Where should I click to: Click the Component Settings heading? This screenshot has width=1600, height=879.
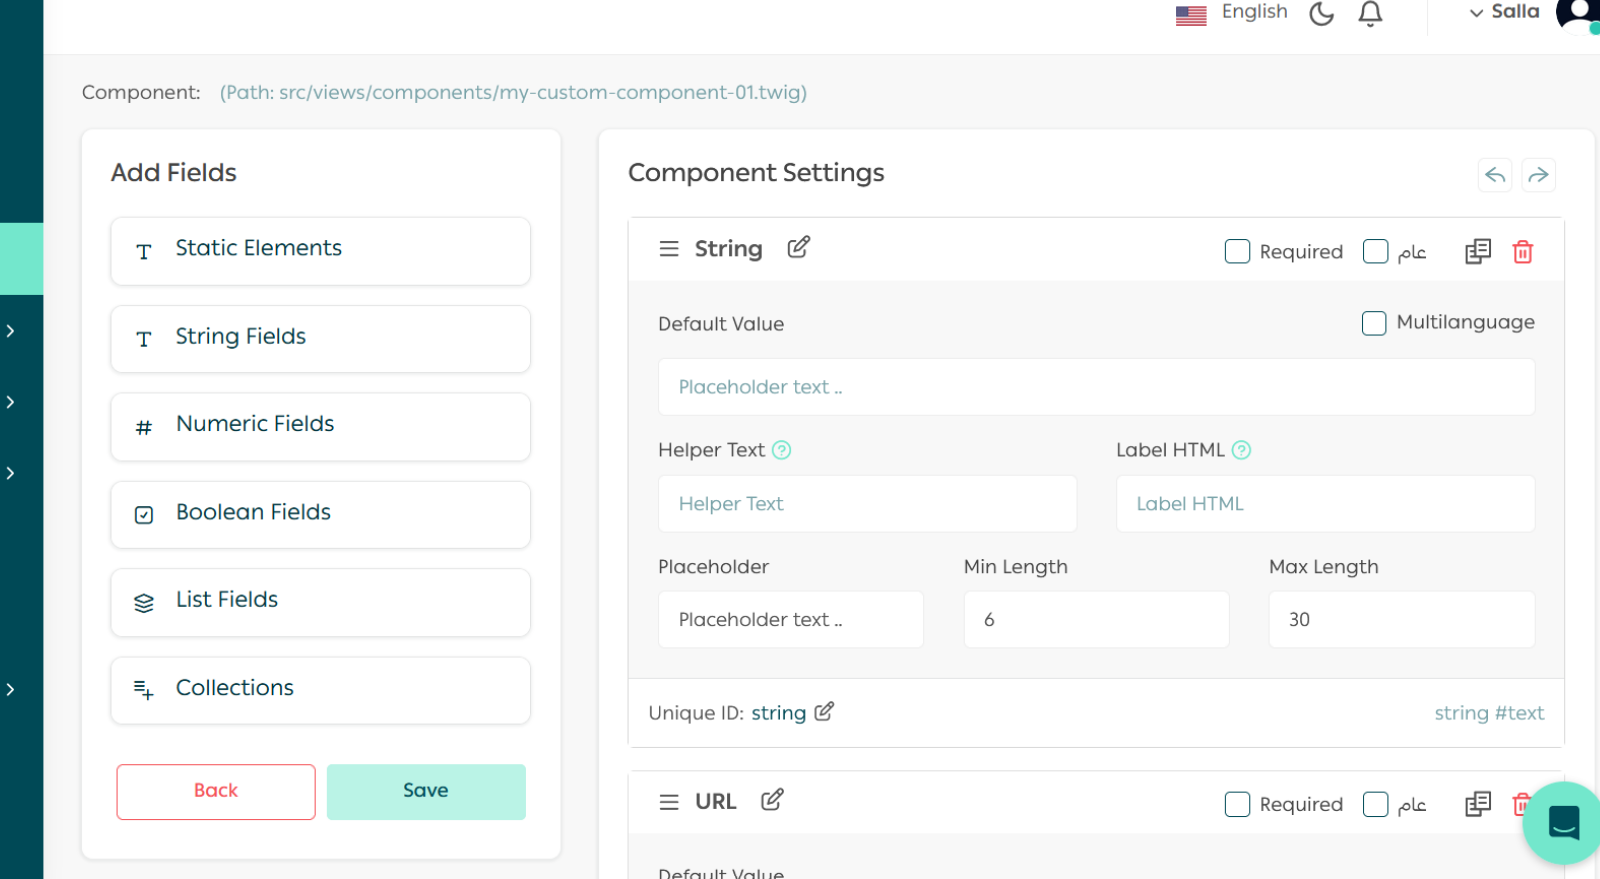(x=756, y=173)
